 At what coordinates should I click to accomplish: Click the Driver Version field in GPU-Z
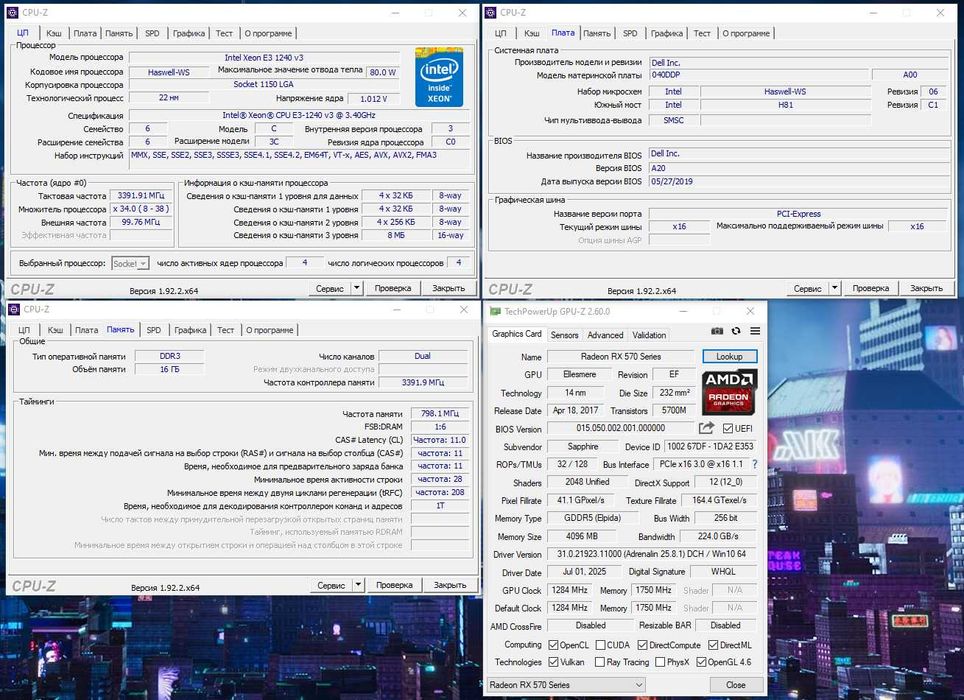(652, 554)
